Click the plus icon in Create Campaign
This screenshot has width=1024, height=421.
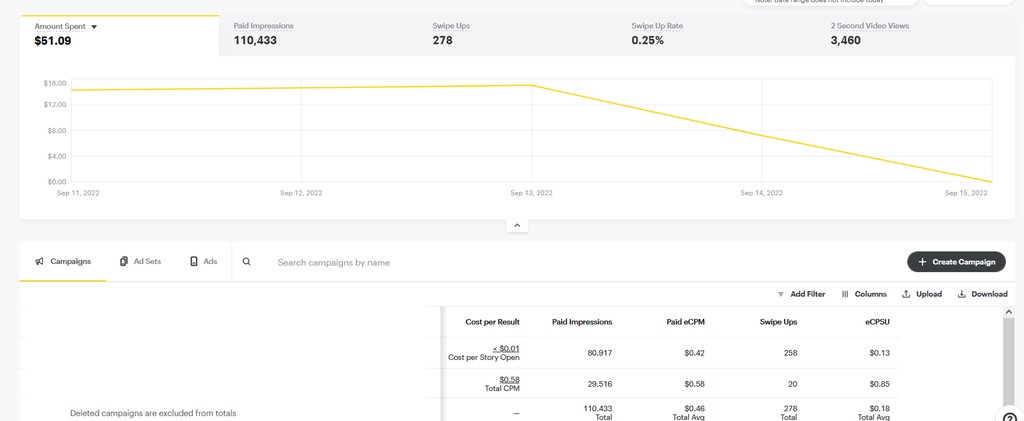922,262
